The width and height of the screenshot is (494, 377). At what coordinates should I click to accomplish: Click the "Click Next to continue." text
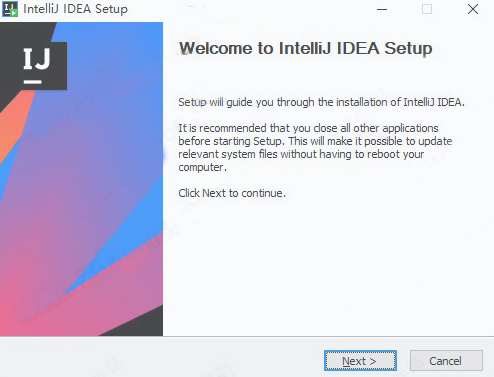pyautogui.click(x=232, y=193)
